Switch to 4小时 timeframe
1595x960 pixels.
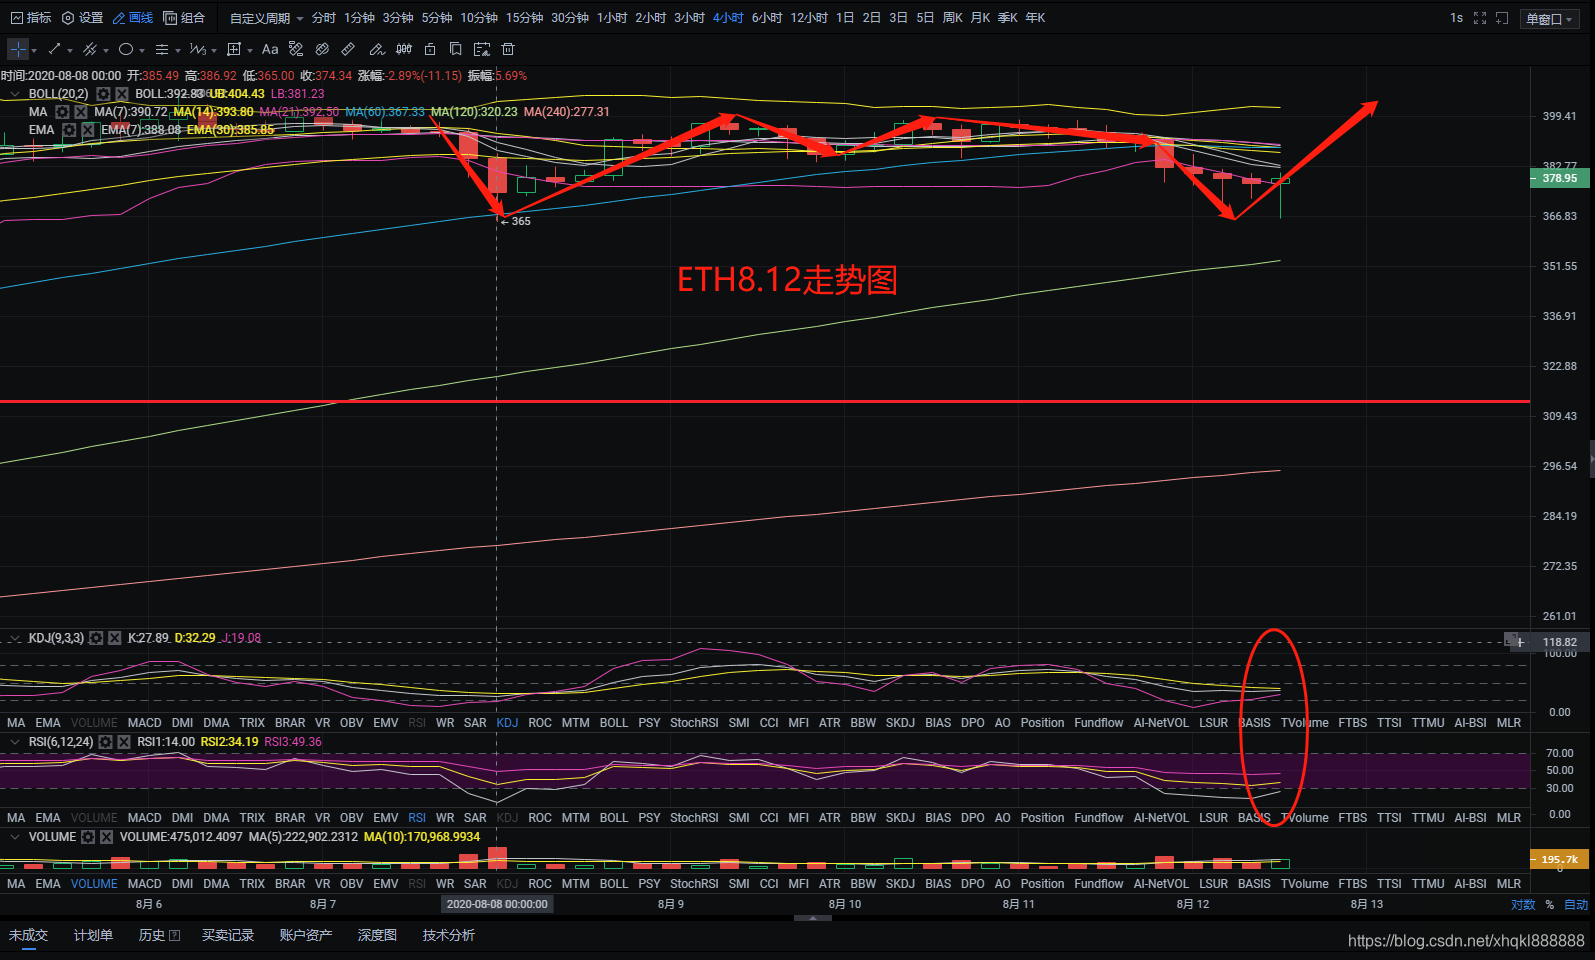[x=728, y=18]
